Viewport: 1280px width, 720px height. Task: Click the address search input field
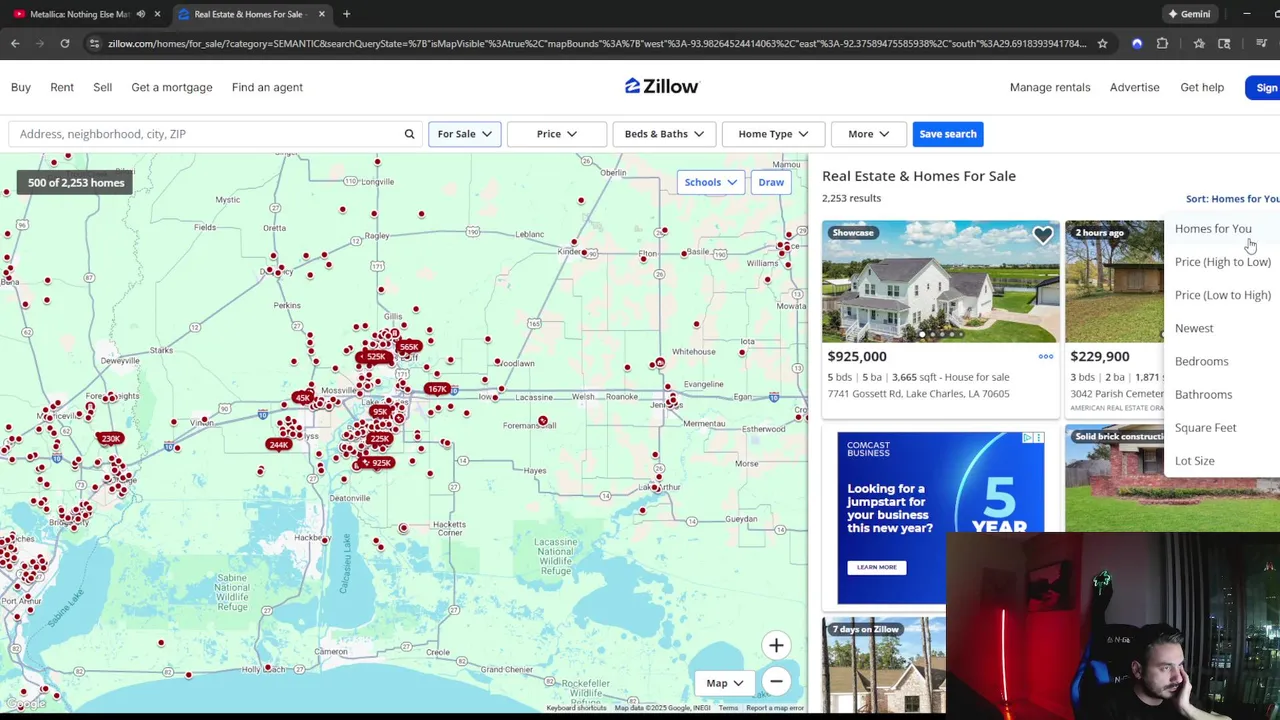[205, 134]
